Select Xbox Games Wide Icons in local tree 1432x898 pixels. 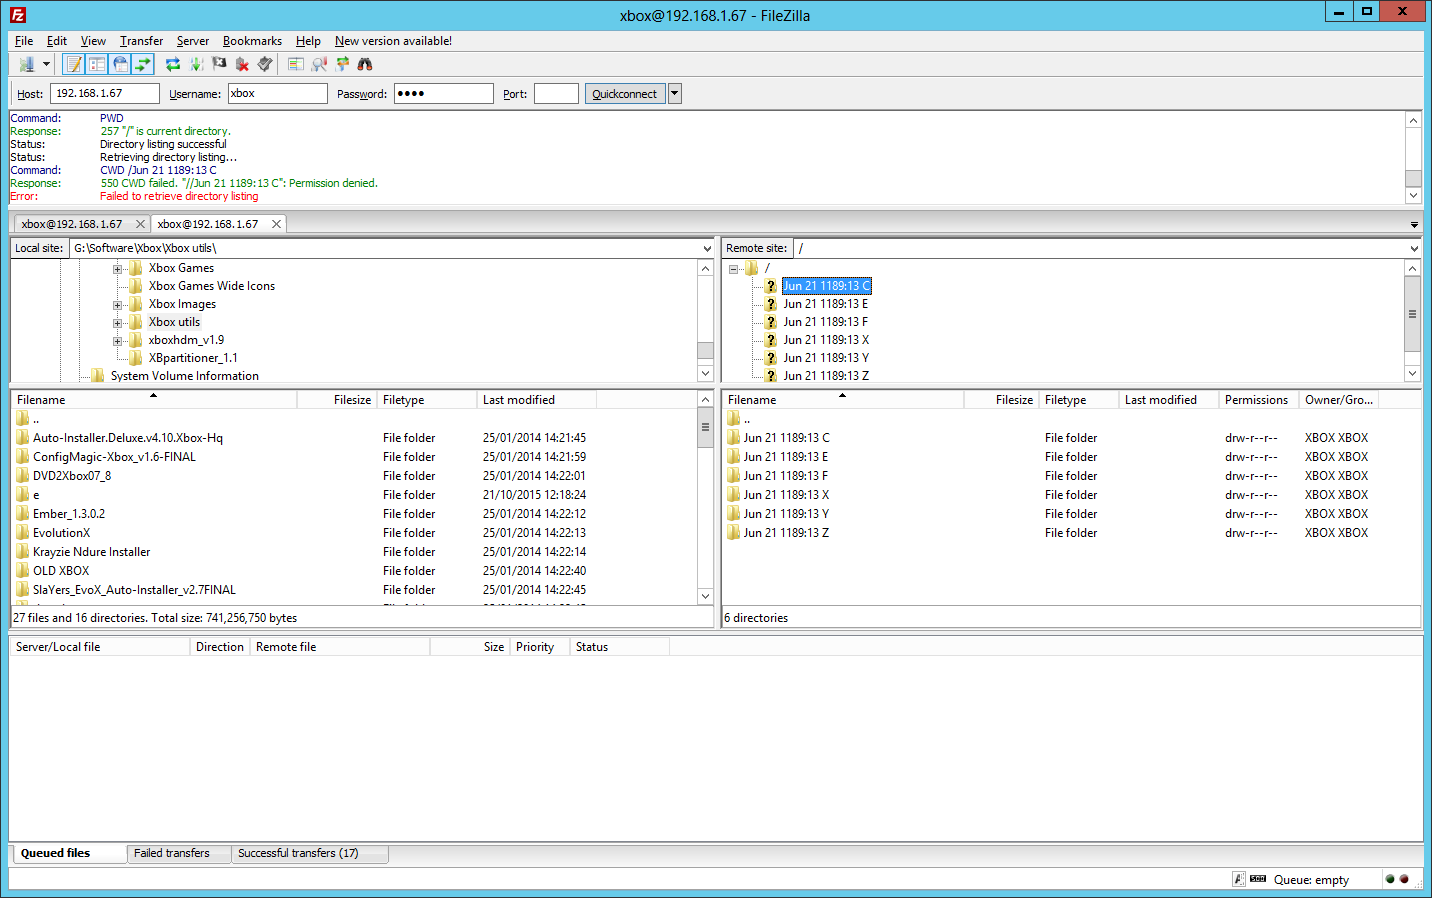(x=212, y=286)
